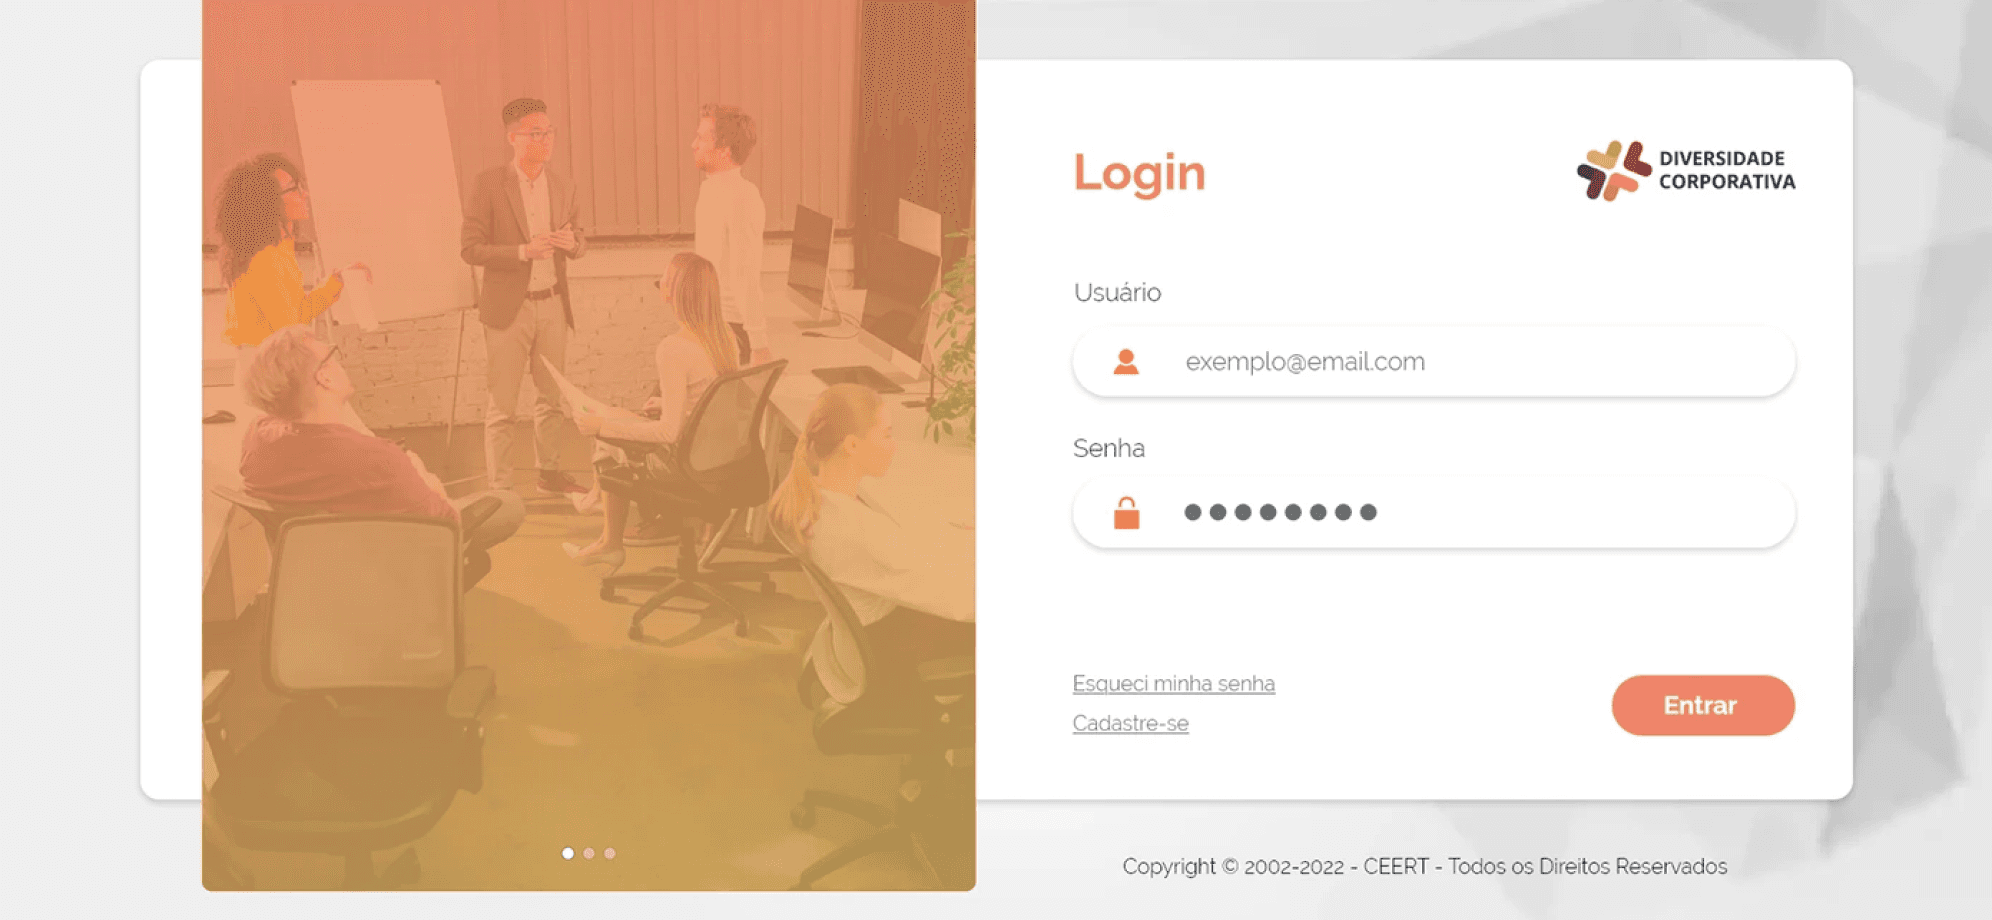Image resolution: width=1992 pixels, height=920 pixels.
Task: Click the Diversidade Corporativa logo emblem
Action: [x=1613, y=170]
